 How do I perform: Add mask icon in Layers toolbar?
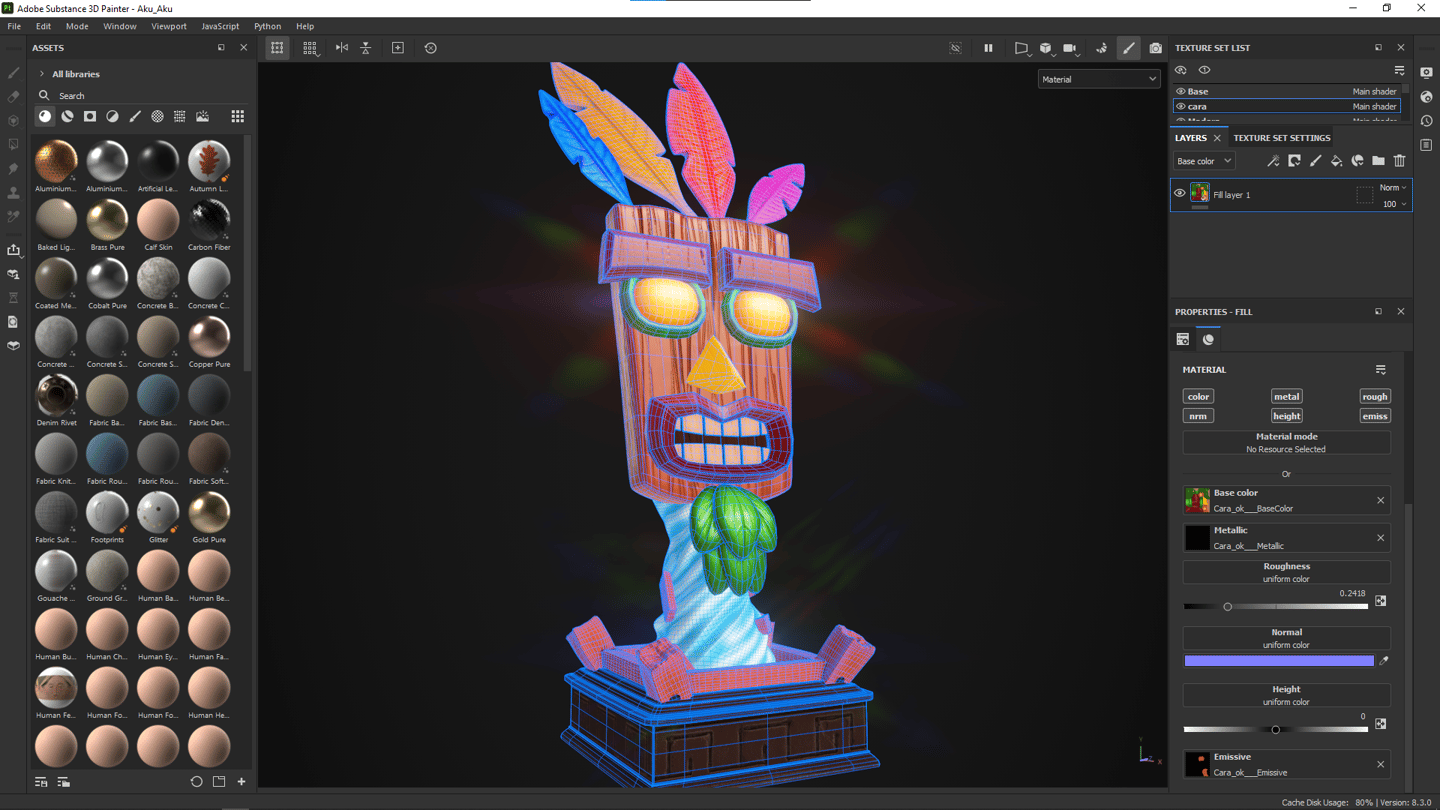[1294, 161]
